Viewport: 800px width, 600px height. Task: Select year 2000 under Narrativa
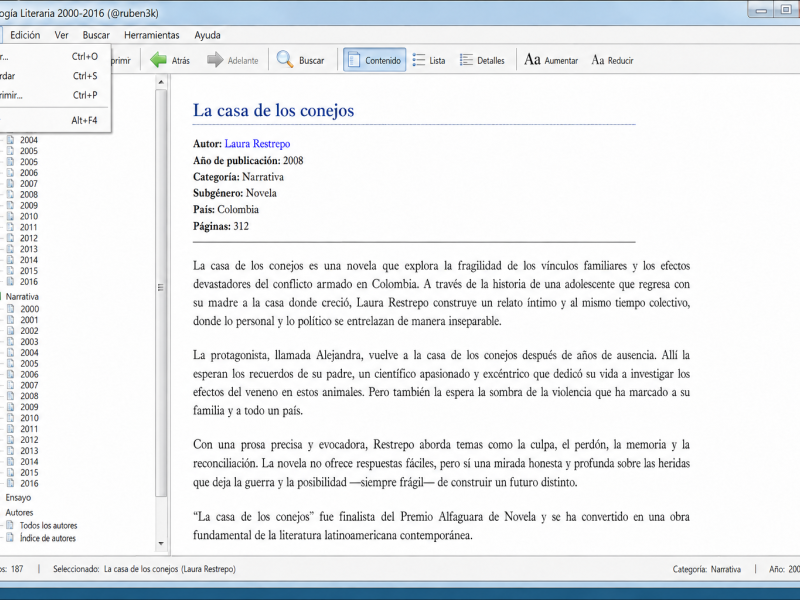[x=30, y=309]
